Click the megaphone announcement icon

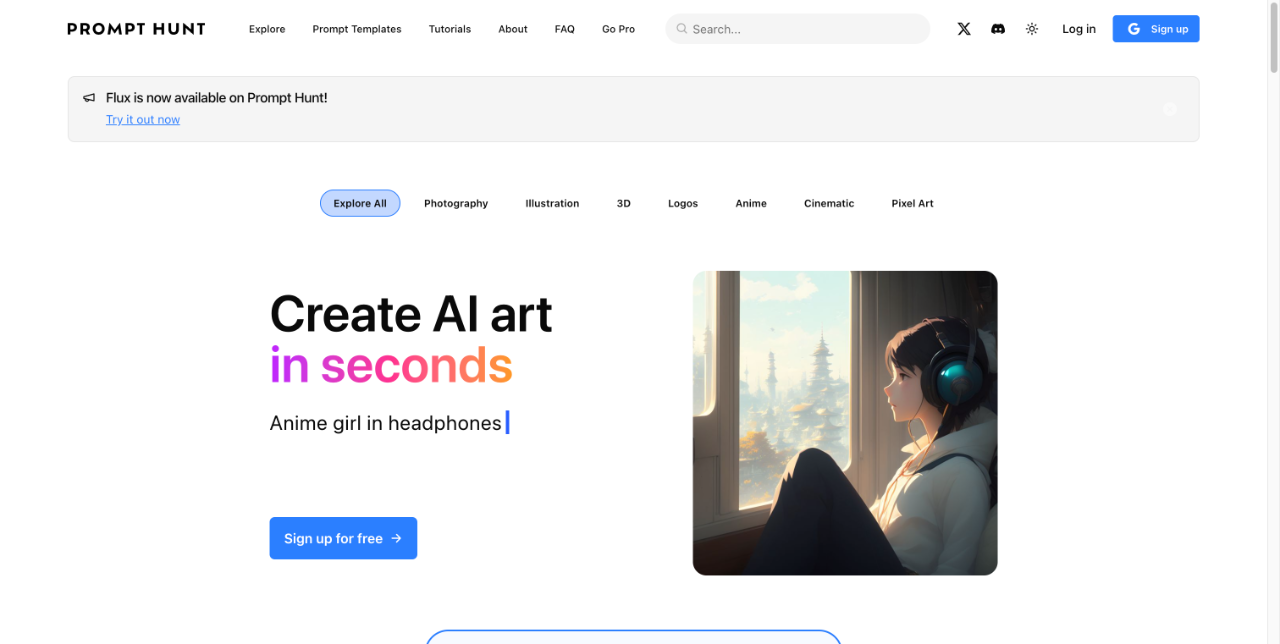pyautogui.click(x=89, y=98)
